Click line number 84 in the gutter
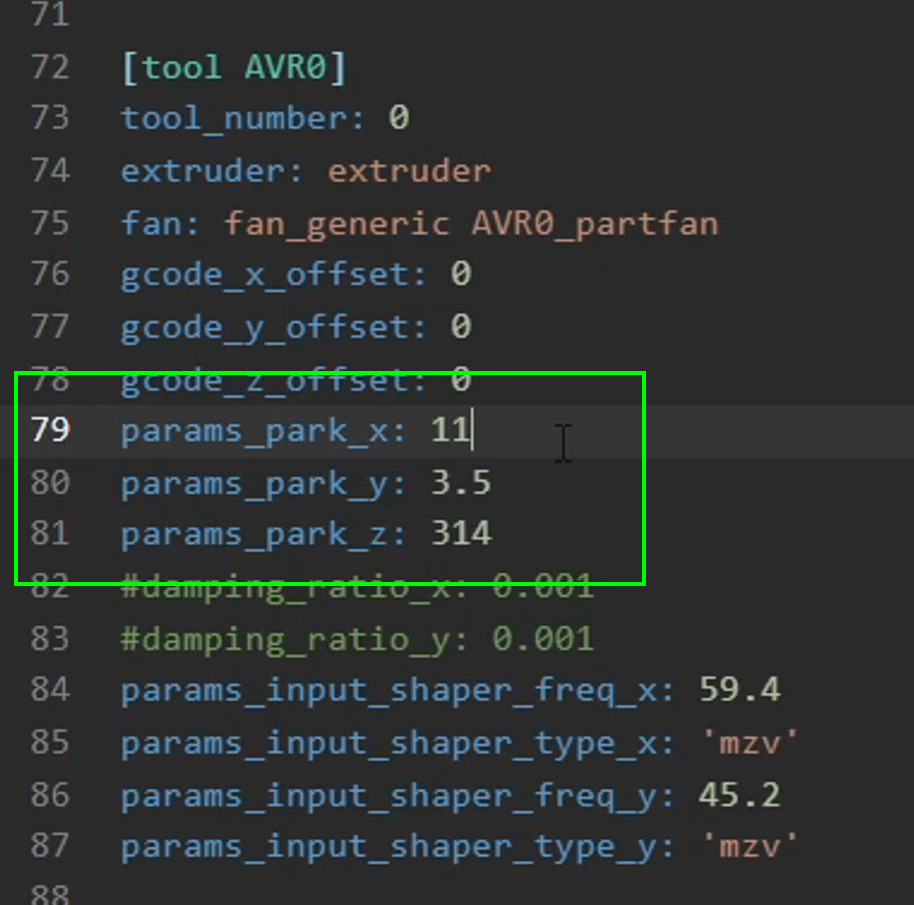The width and height of the screenshot is (914, 905). [x=50, y=690]
